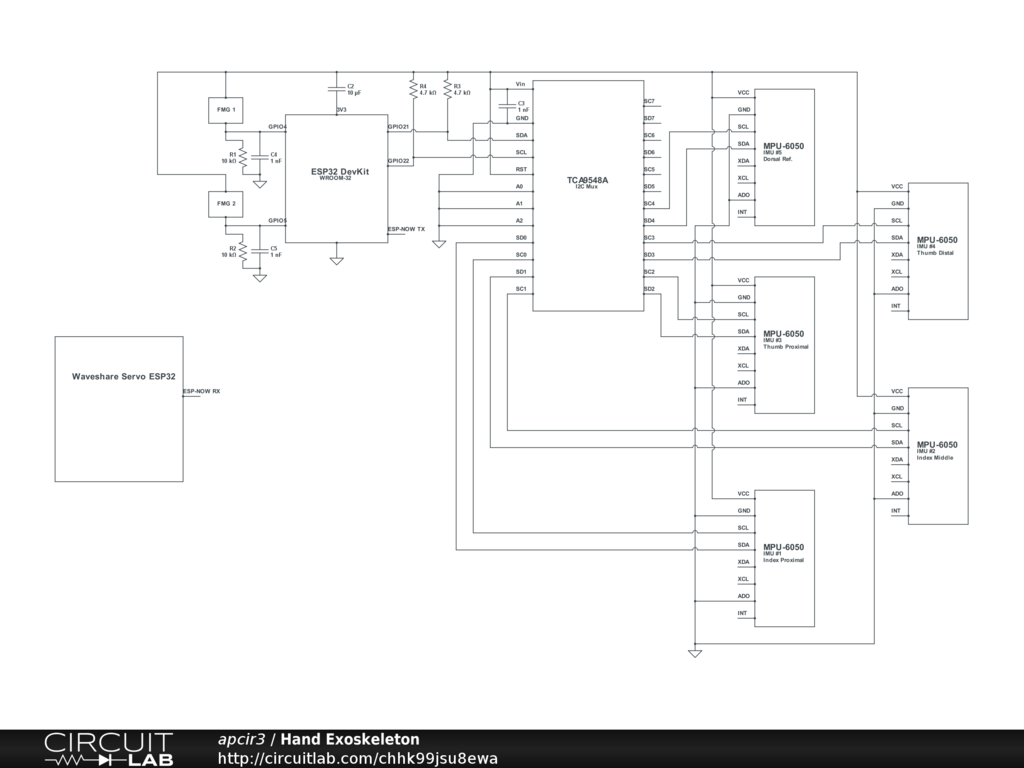Click the XDA pin of IMU #4
The width and height of the screenshot is (1024, 768).
(x=897, y=255)
